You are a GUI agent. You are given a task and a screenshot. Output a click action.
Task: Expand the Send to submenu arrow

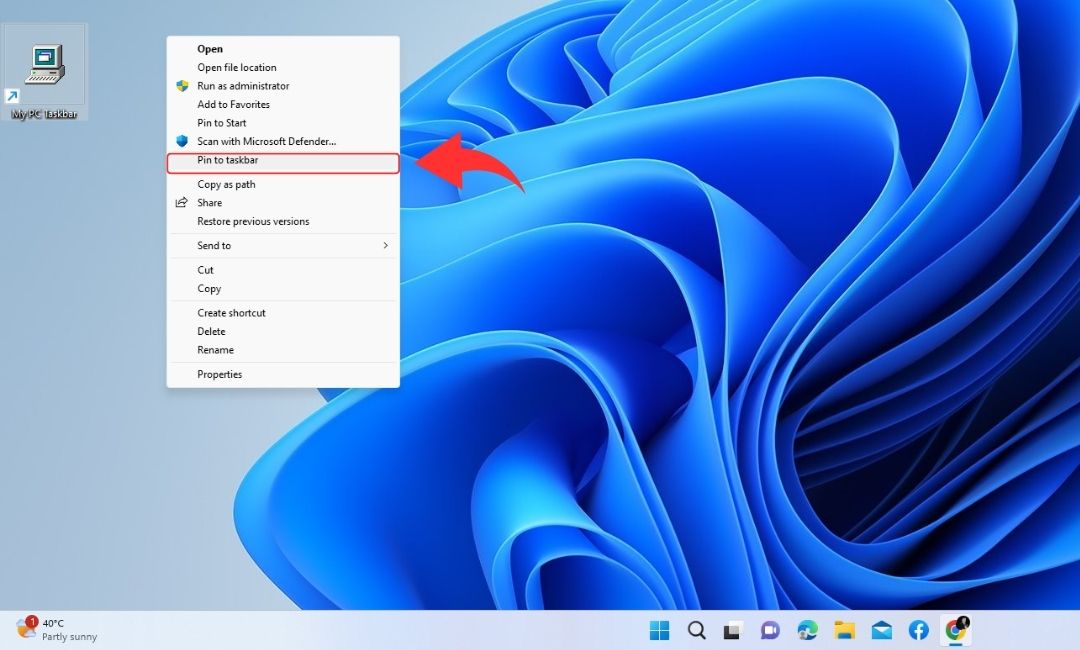tap(385, 246)
